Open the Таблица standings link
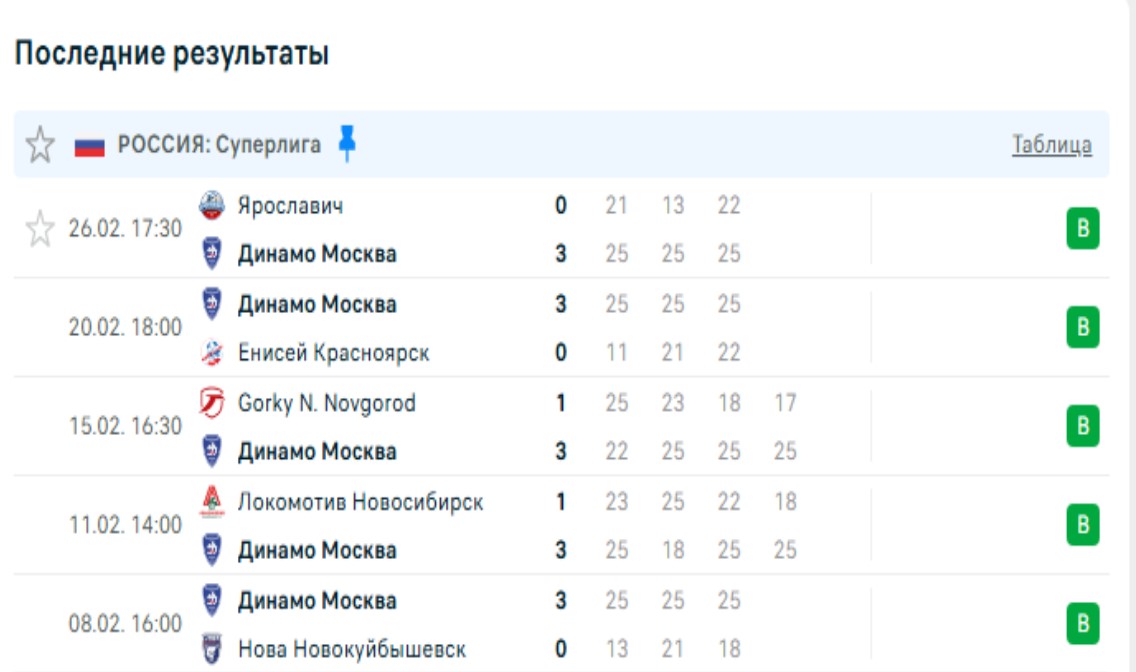The height and width of the screenshot is (672, 1136). [x=1052, y=145]
